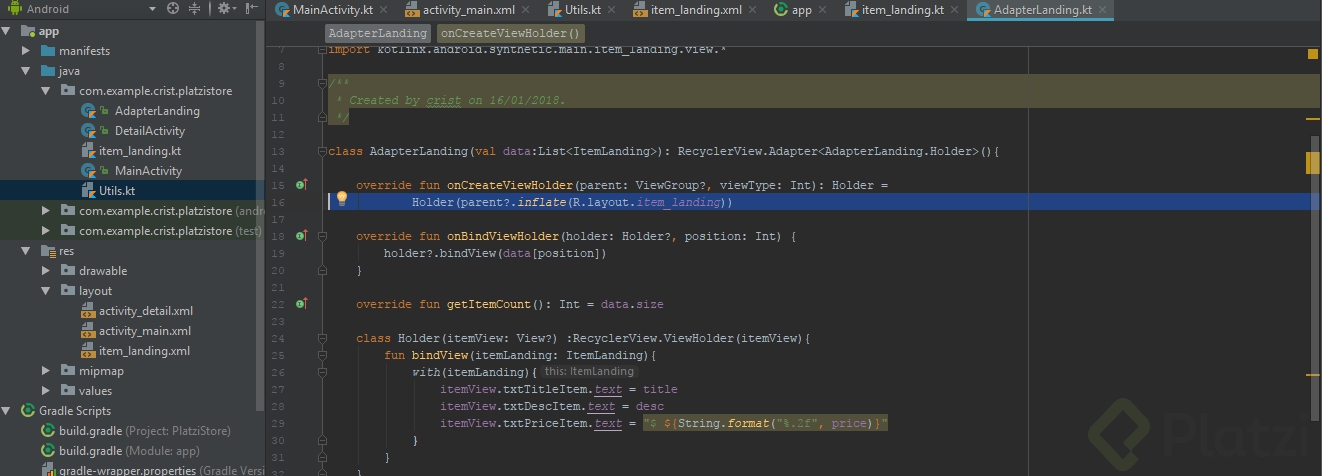Screen dimensions: 1322x476
Task: Open build.gradle (Module: app)
Action: tap(129, 451)
